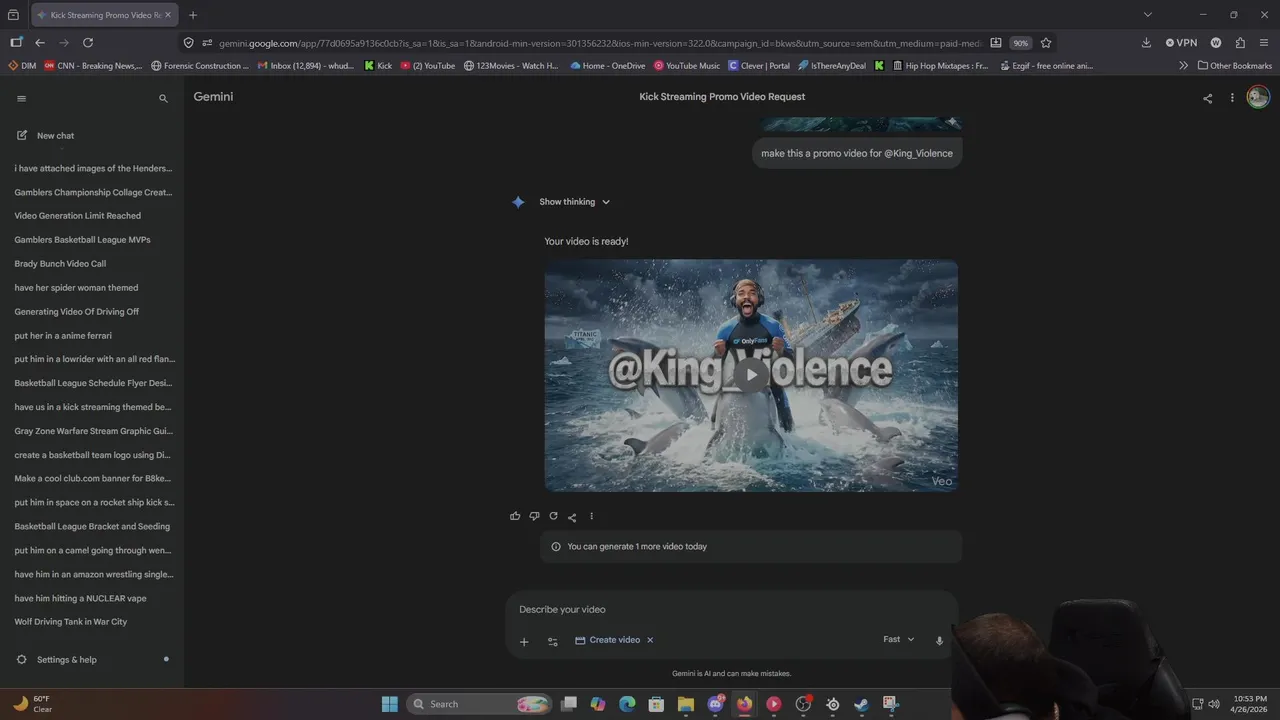
Task: Open Basketball League Bracket and Seeding chat
Action: pyautogui.click(x=92, y=526)
